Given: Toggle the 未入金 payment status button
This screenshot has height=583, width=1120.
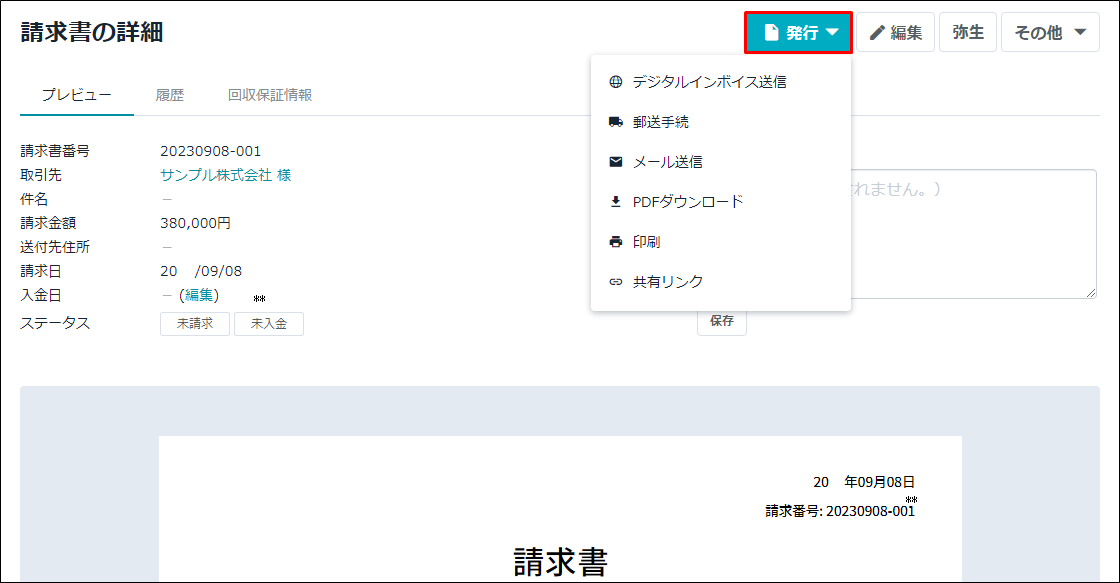Looking at the screenshot, I should [x=269, y=324].
